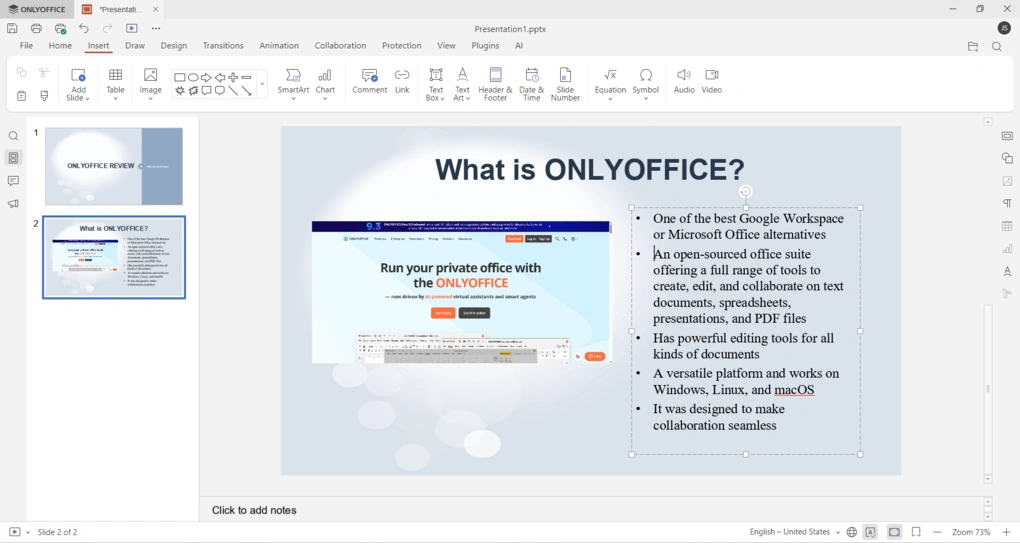Open the Plugins tab
This screenshot has height=543, width=1020.
tap(485, 46)
